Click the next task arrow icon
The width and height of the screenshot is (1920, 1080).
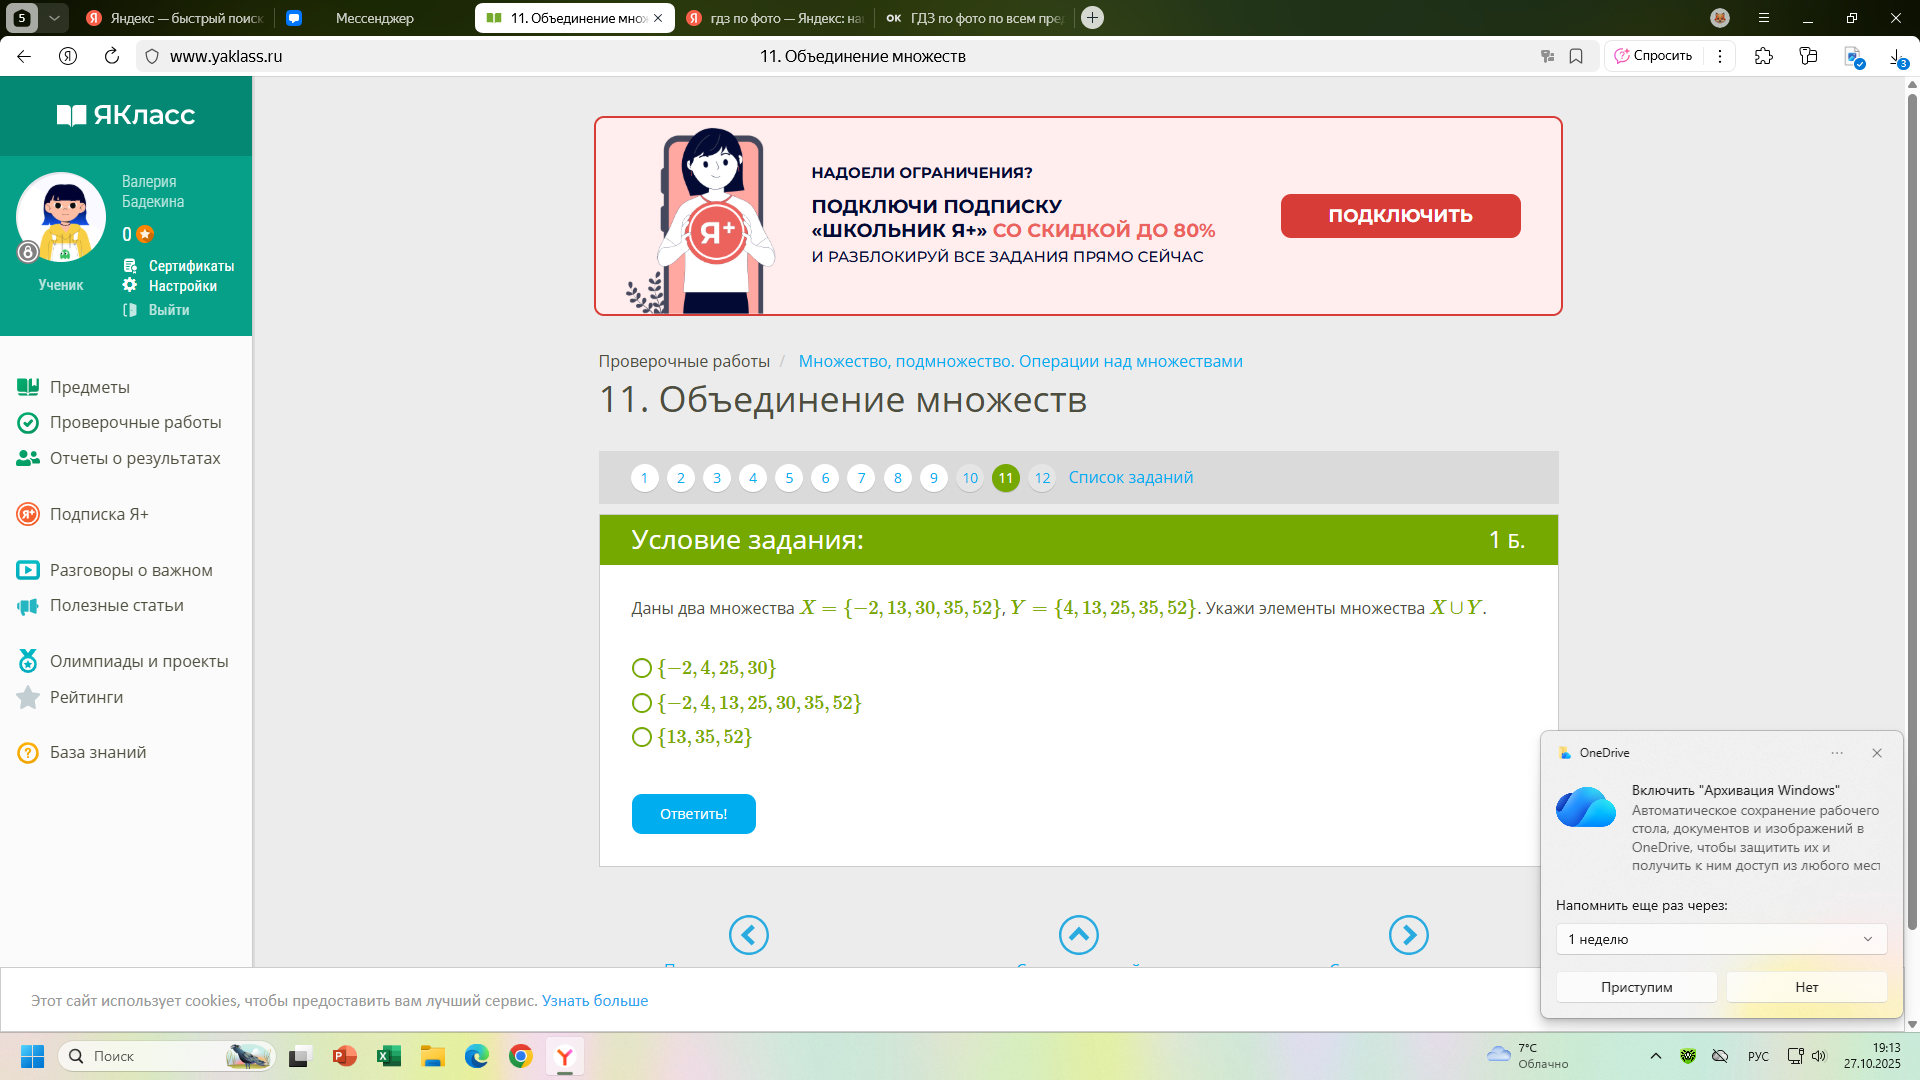point(1408,935)
